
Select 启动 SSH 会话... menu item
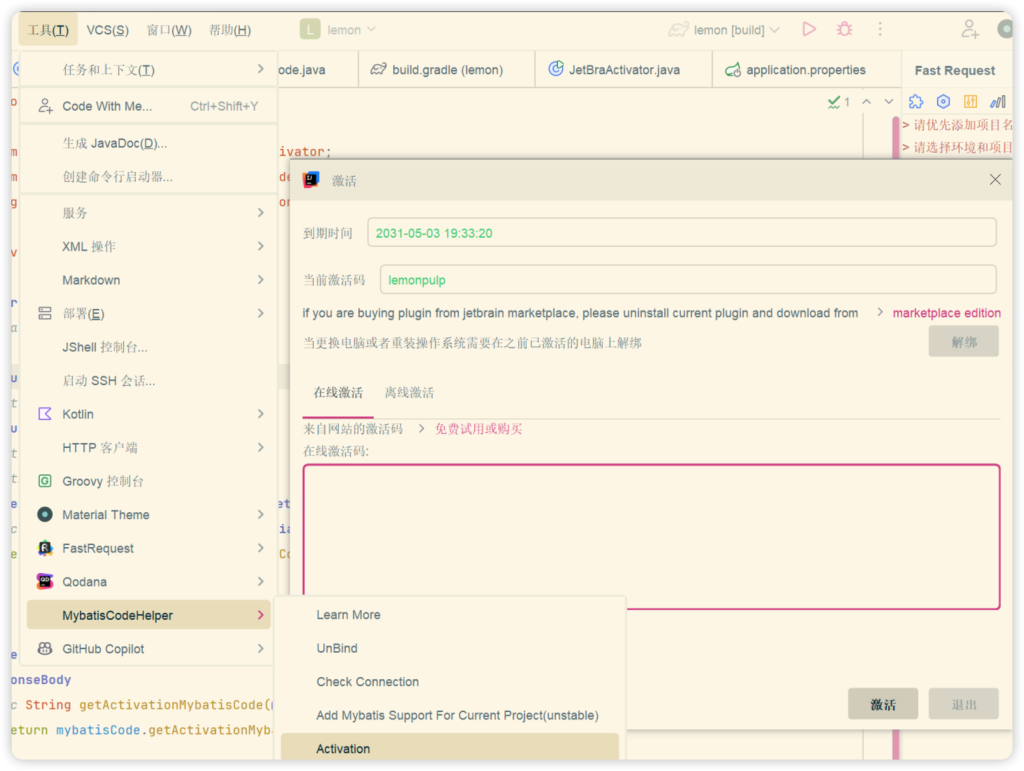coord(149,381)
